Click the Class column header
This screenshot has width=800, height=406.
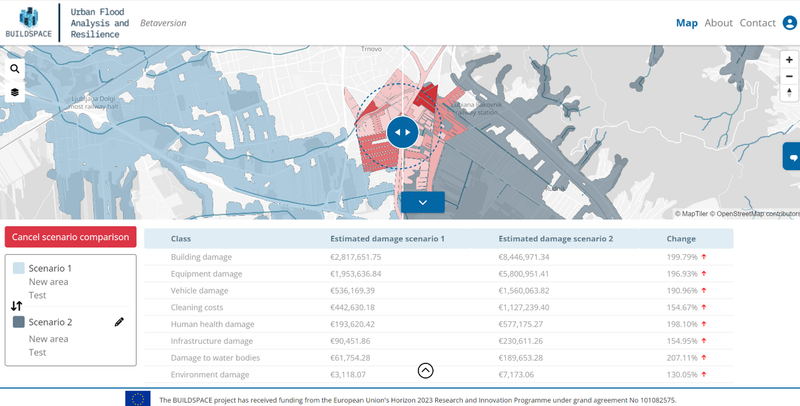(x=181, y=239)
